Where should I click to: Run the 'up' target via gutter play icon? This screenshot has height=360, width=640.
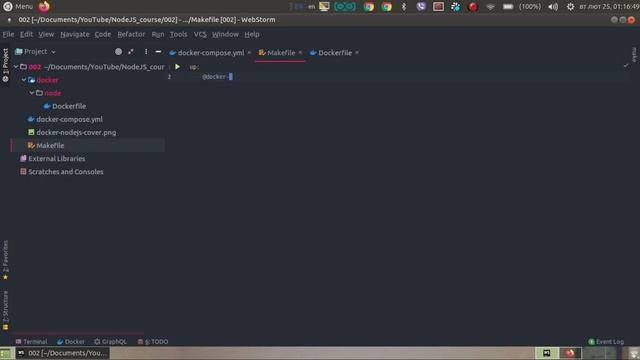[178, 67]
